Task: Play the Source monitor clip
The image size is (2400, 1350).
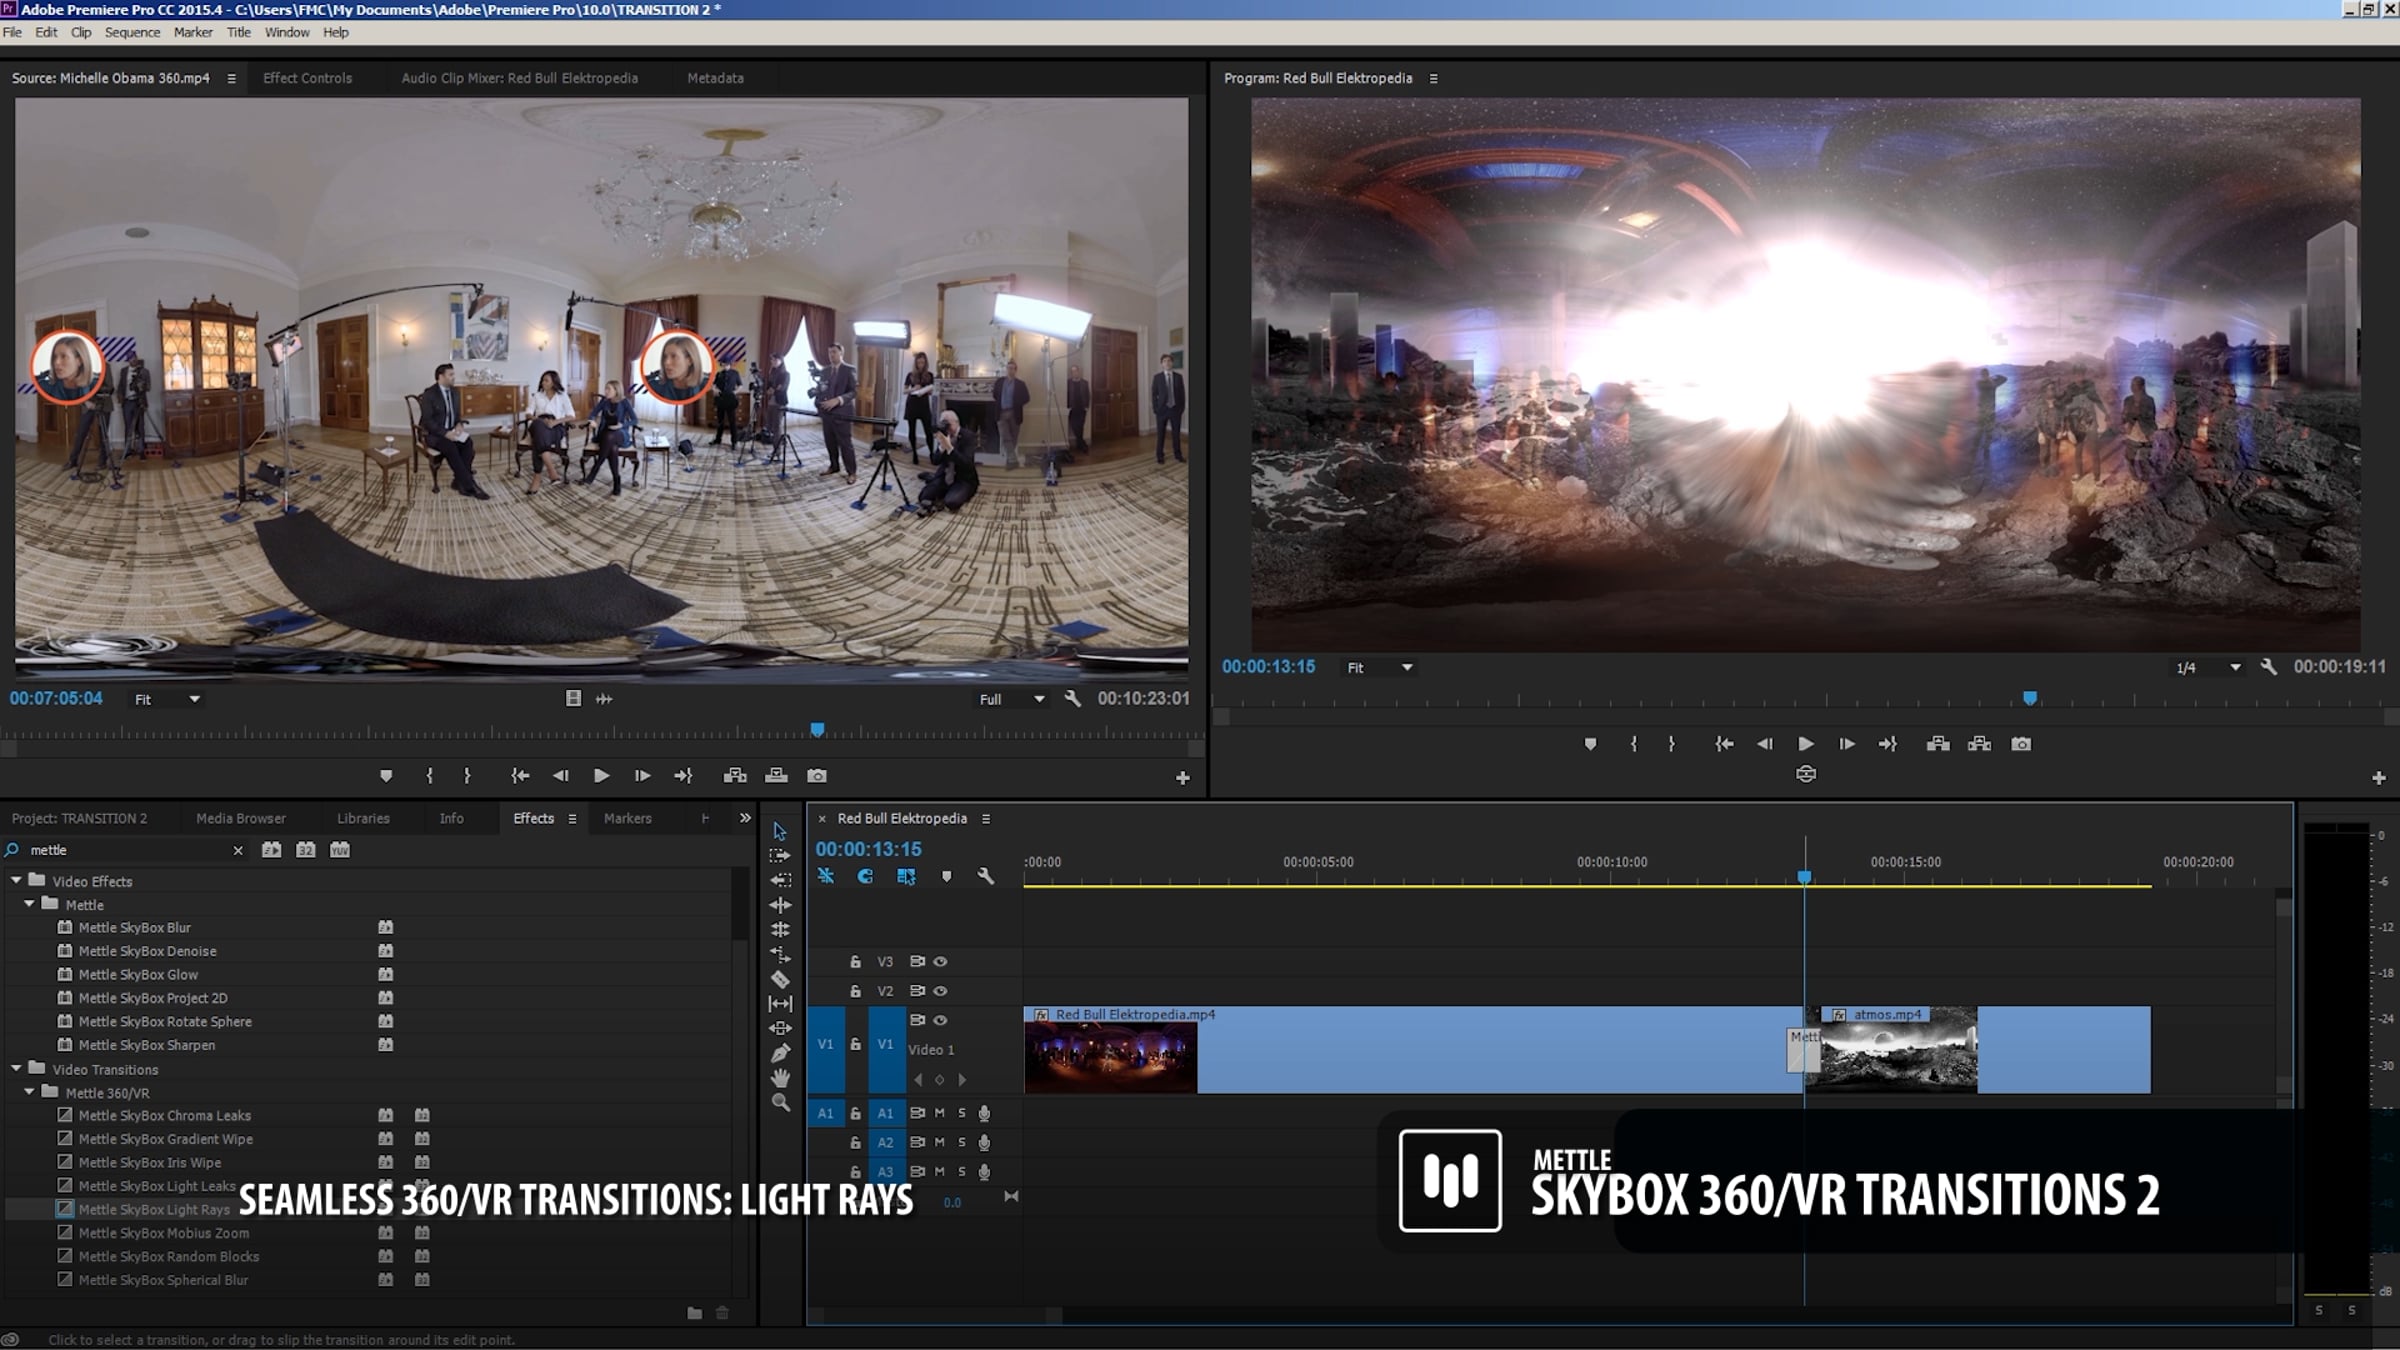Action: click(x=601, y=776)
